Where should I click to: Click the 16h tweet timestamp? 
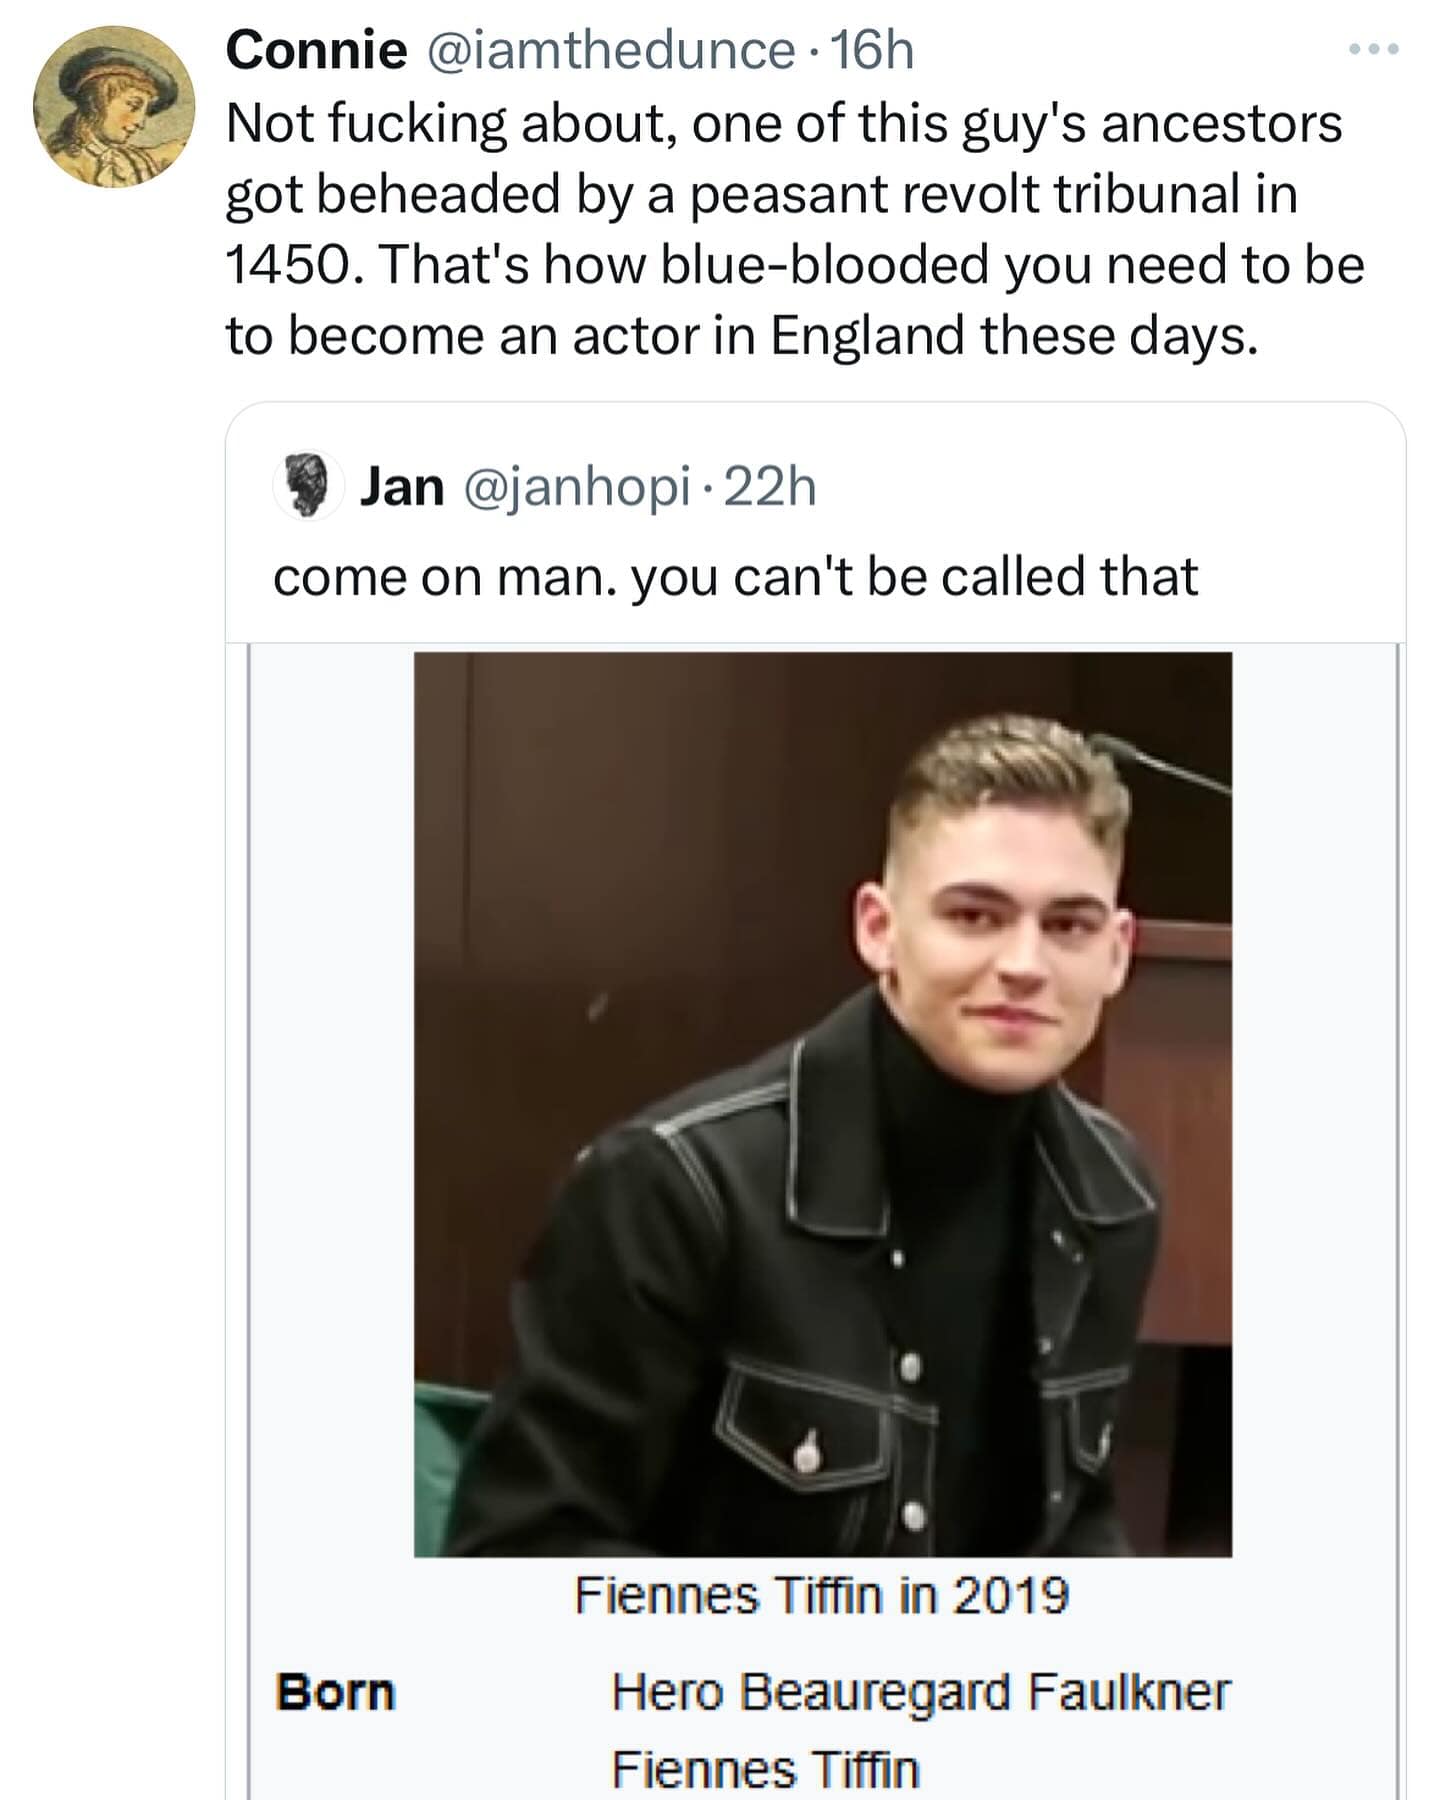click(x=873, y=50)
